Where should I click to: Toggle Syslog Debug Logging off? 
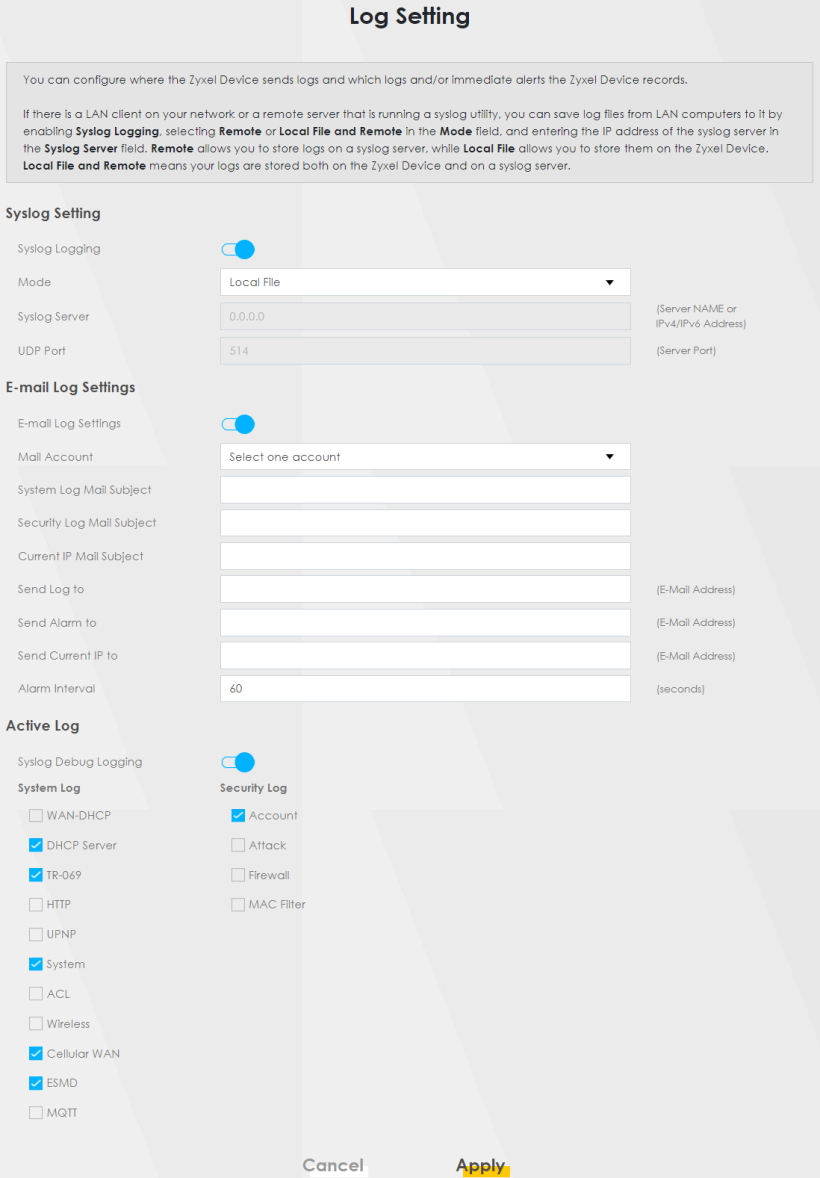pyautogui.click(x=238, y=762)
